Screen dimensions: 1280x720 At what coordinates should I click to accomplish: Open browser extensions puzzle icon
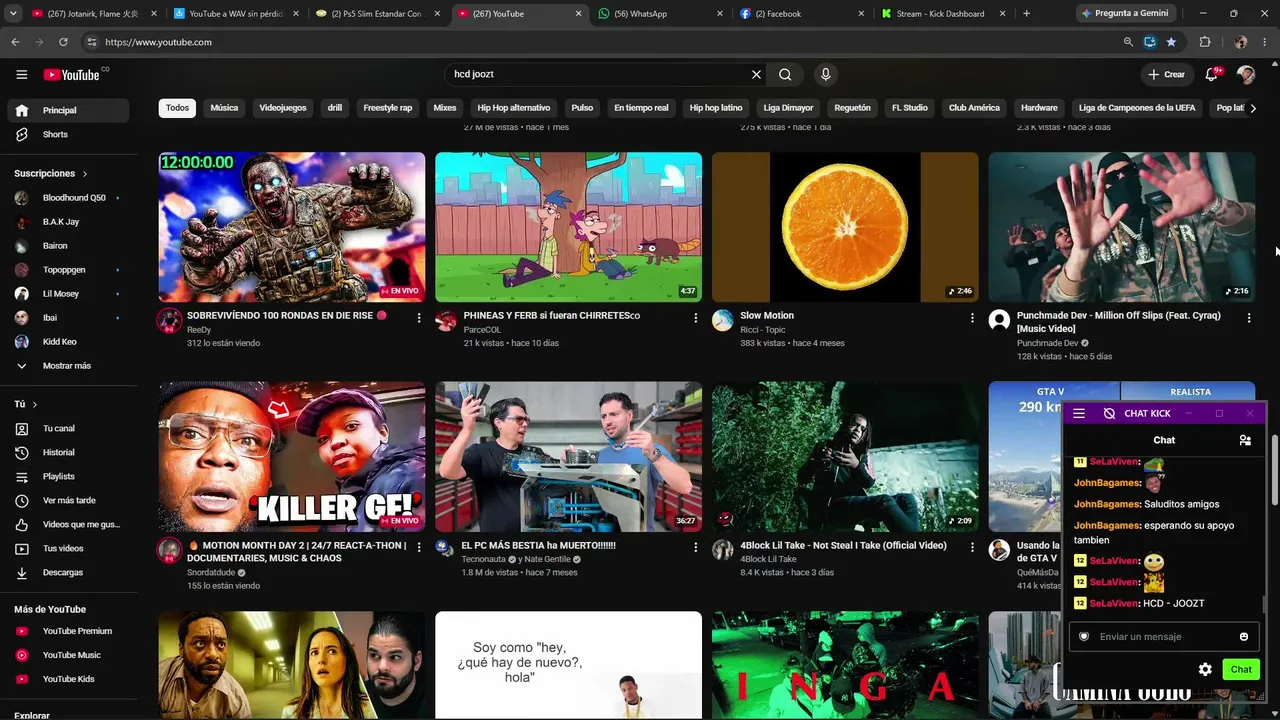point(1205,42)
